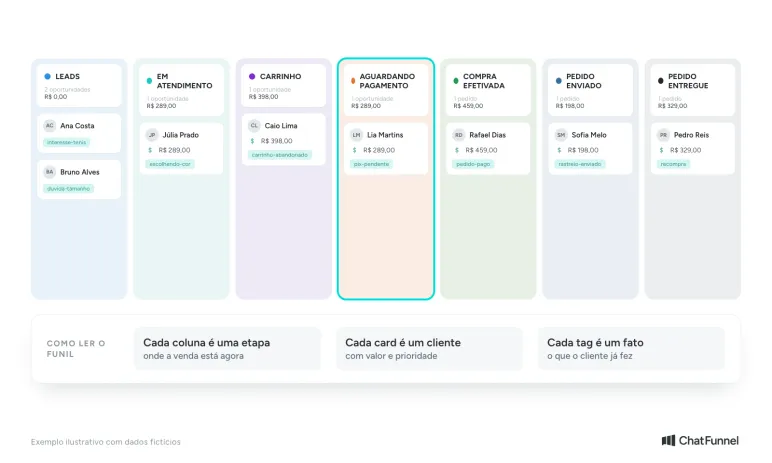This screenshot has width=772, height=463.
Task: Click R$ 459,00 on Rafael Dias' card
Action: pos(482,150)
